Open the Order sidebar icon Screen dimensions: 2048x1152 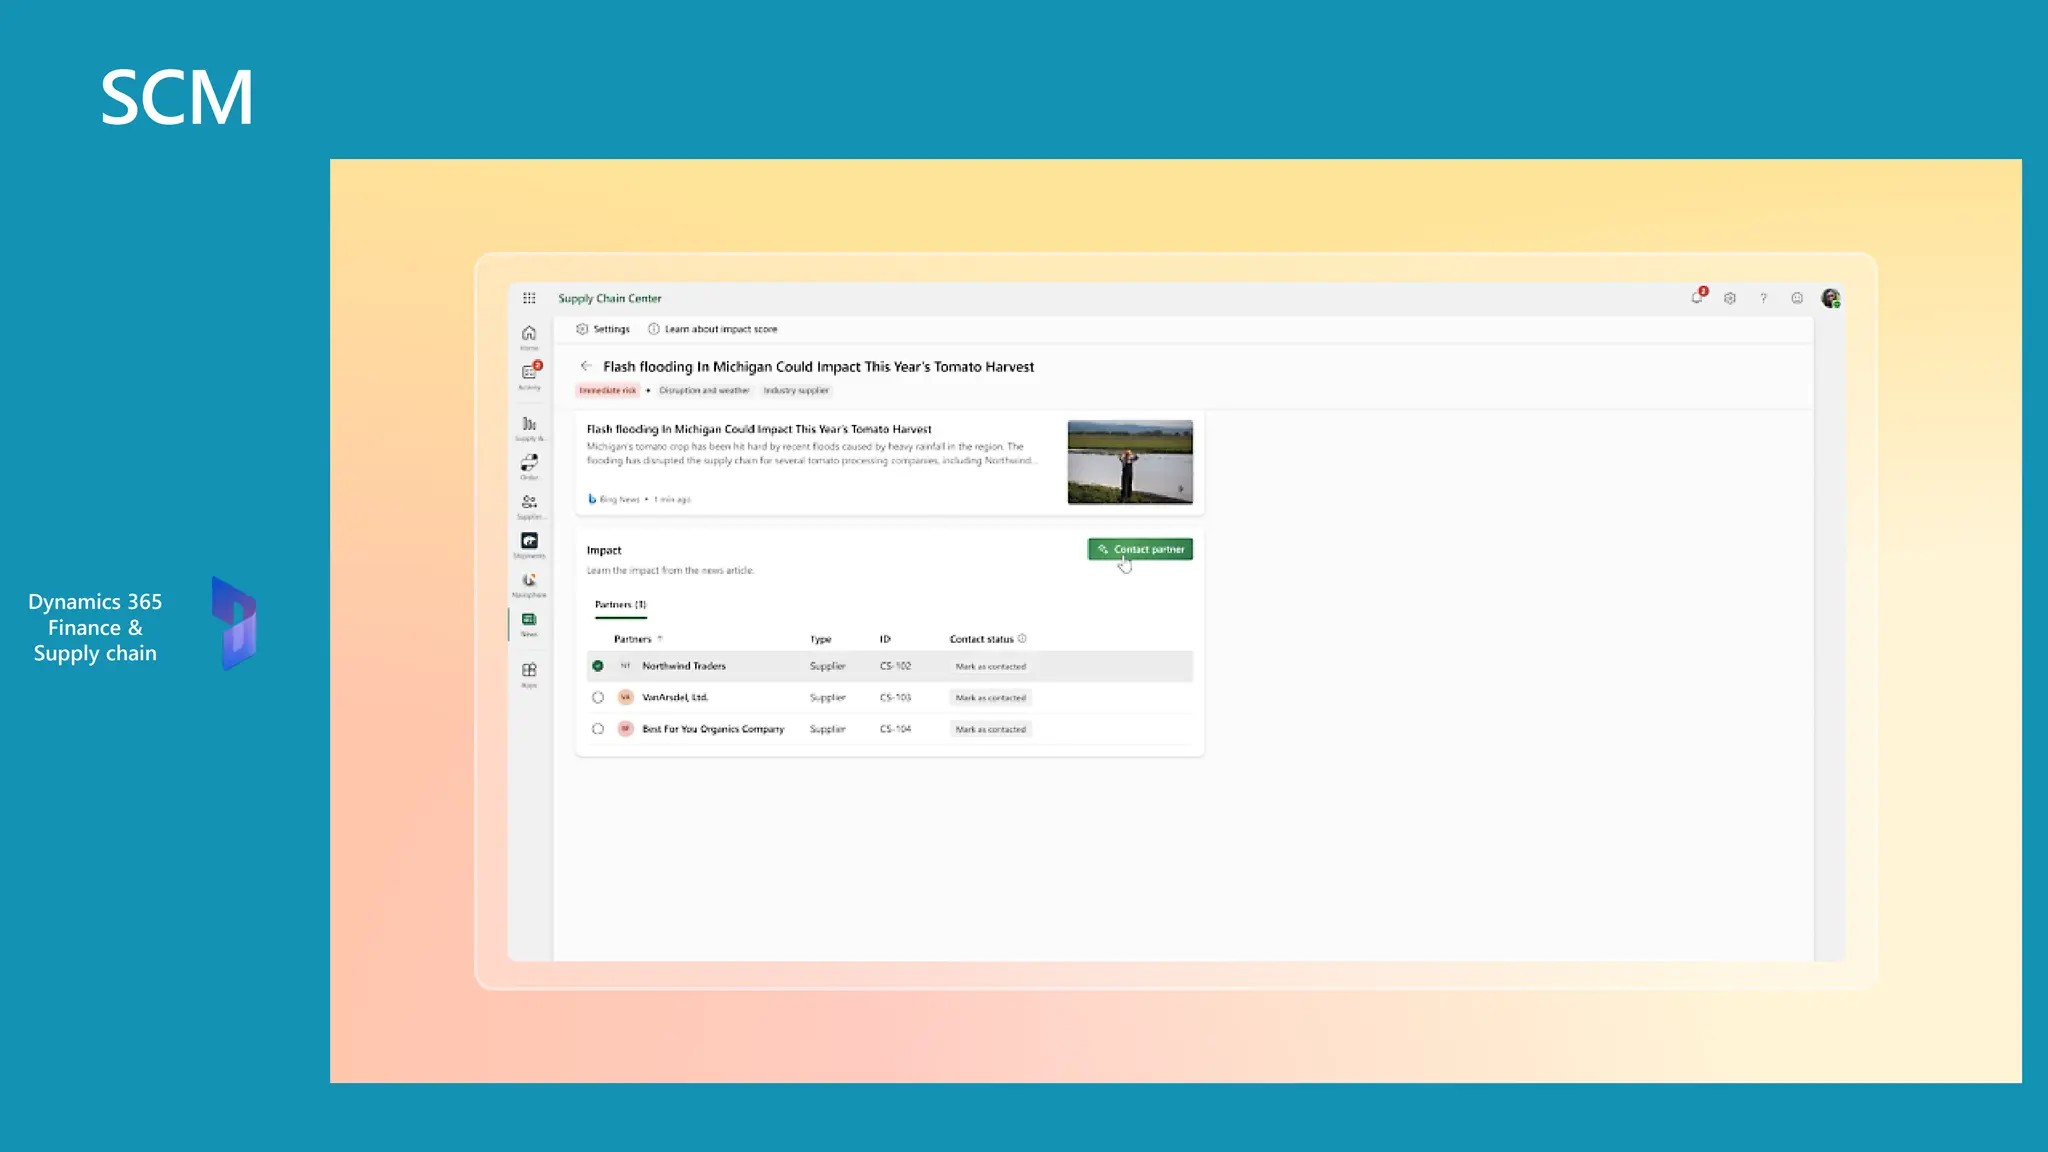tap(529, 466)
